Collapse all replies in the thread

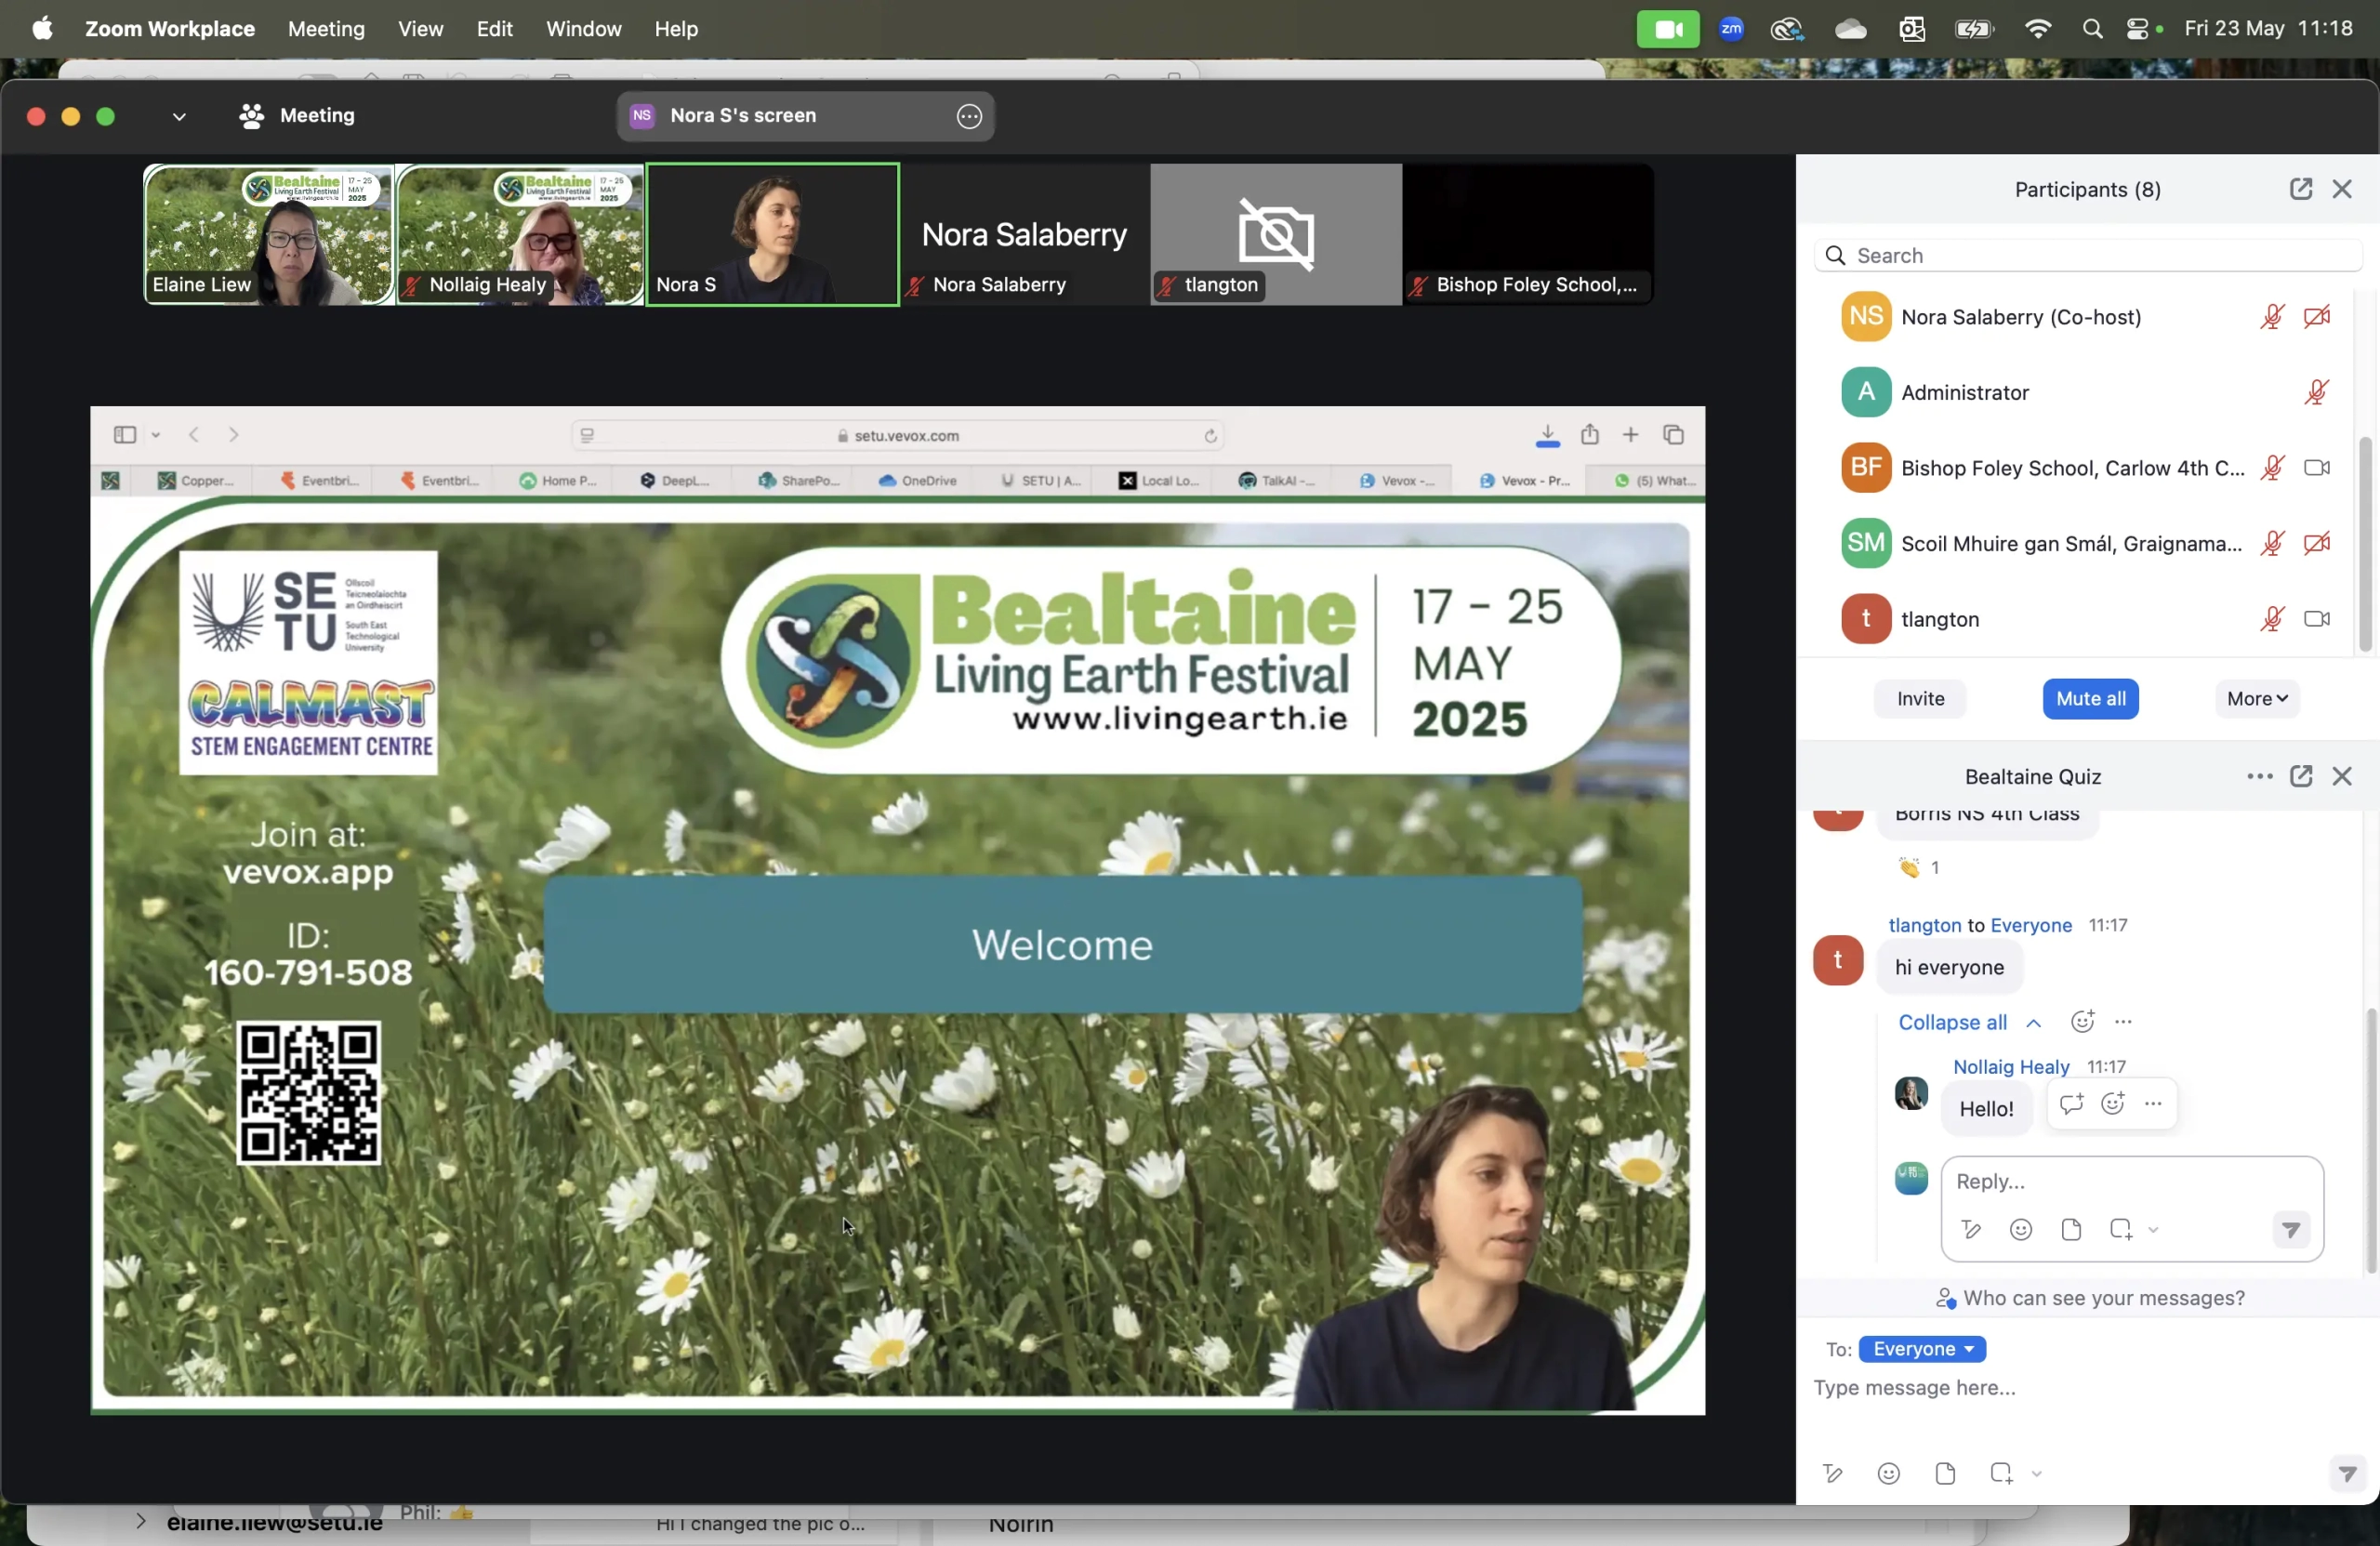(x=1968, y=1022)
